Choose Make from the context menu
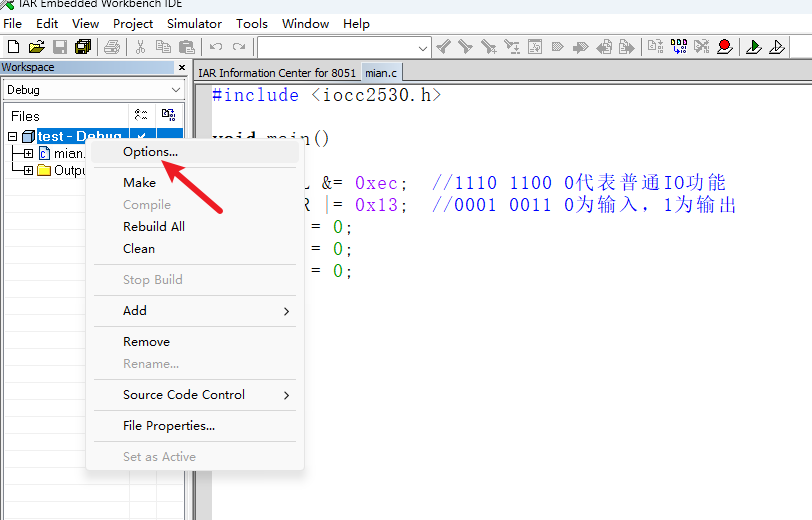Viewport: 812px width, 520px height. click(195, 183)
